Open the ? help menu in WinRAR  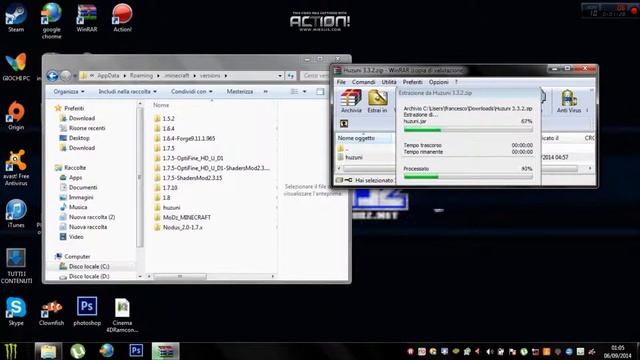456,82
